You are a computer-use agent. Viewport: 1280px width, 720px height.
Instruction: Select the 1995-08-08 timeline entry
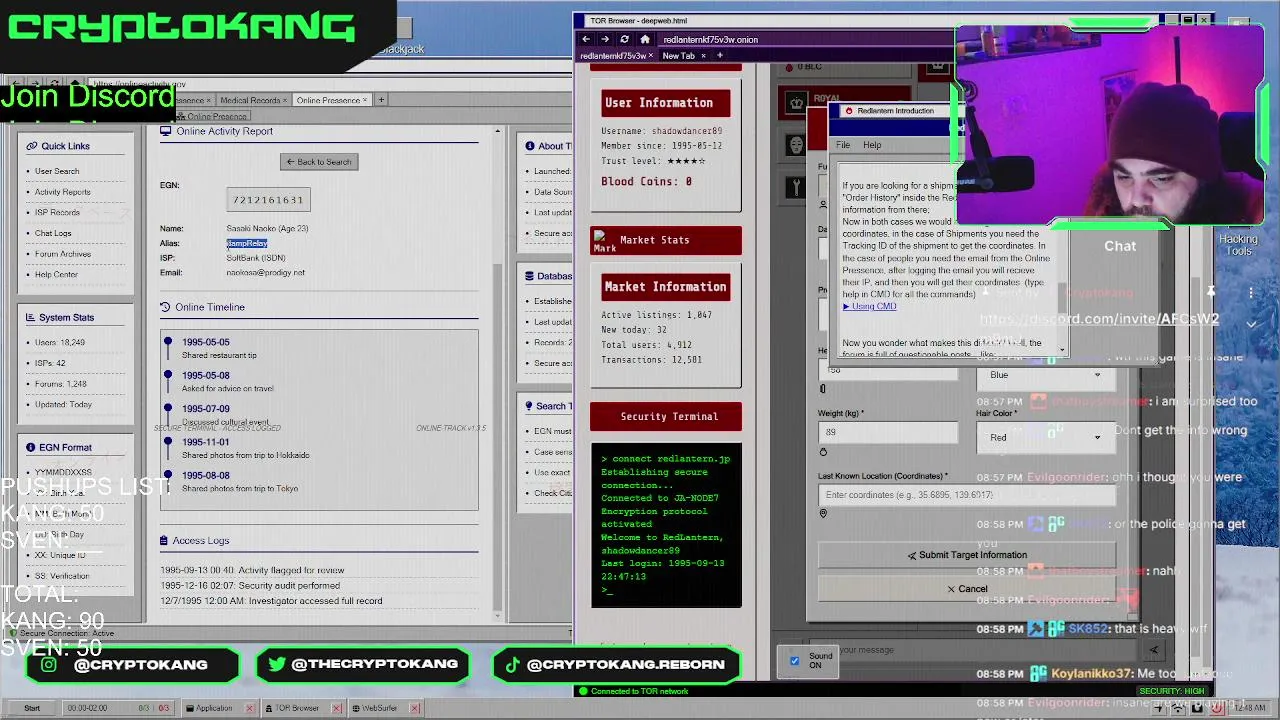(x=205, y=475)
